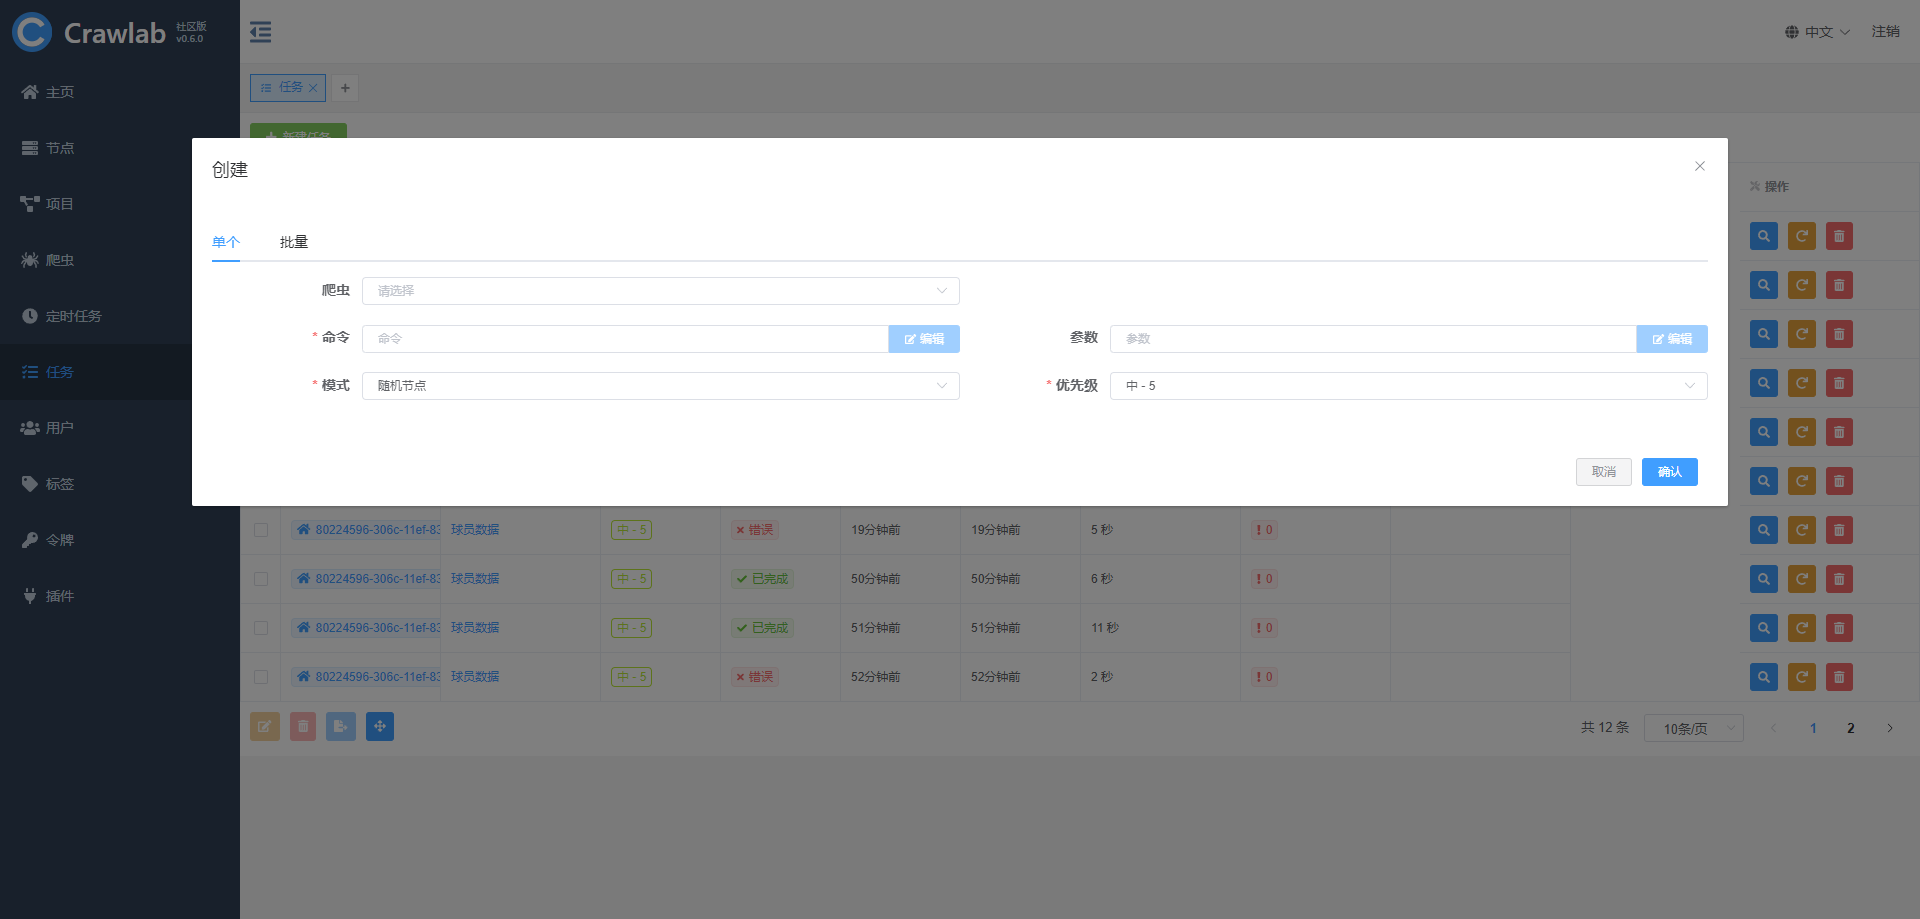The width and height of the screenshot is (1920, 919).
Task: Click the orange batch edit icon below table
Action: pos(264,727)
